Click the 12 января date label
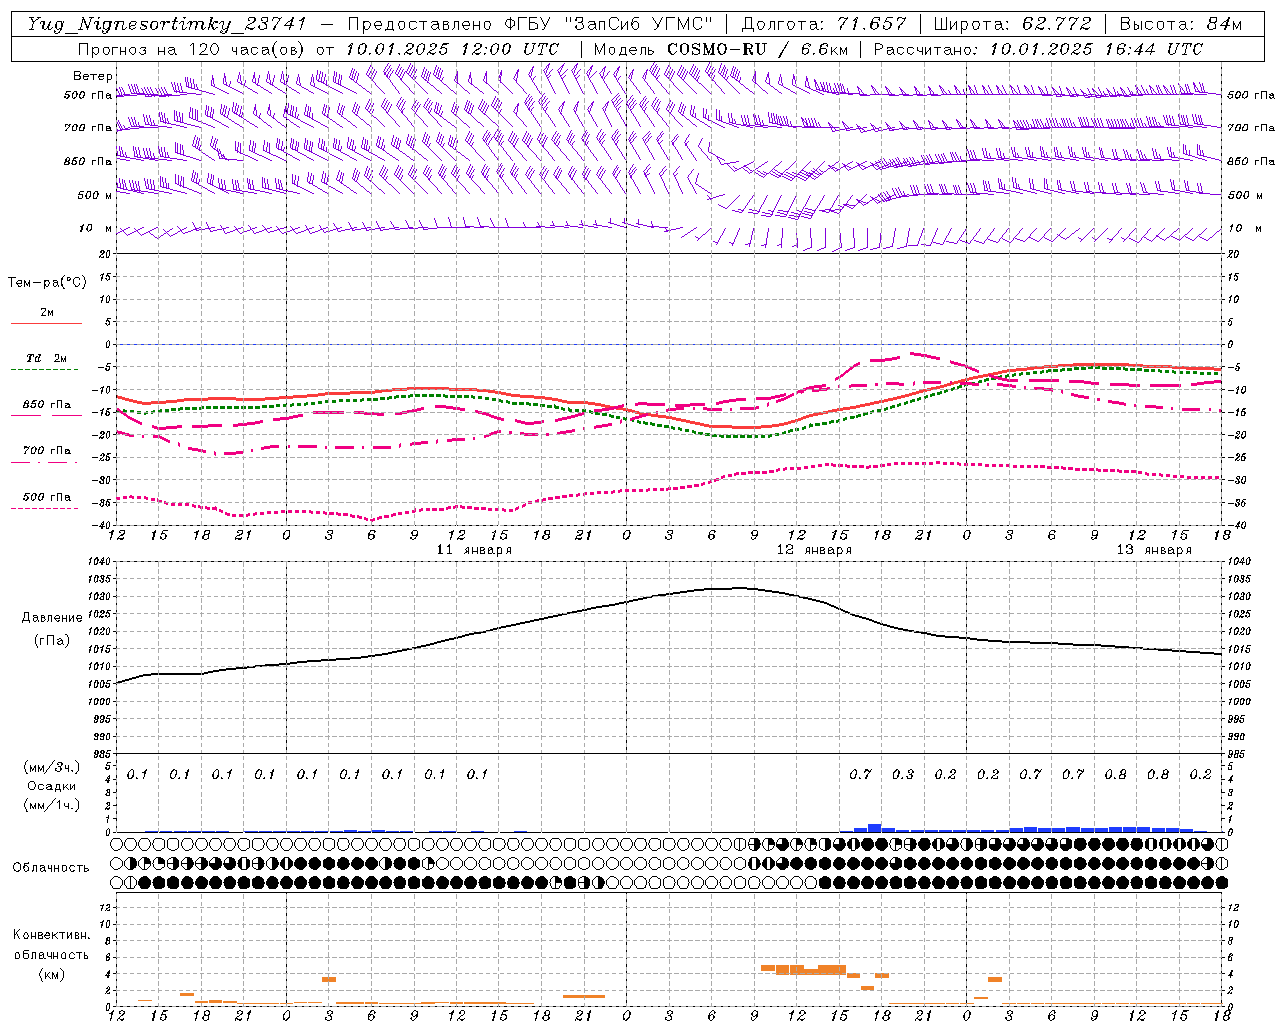The image size is (1280, 1024). click(x=815, y=550)
